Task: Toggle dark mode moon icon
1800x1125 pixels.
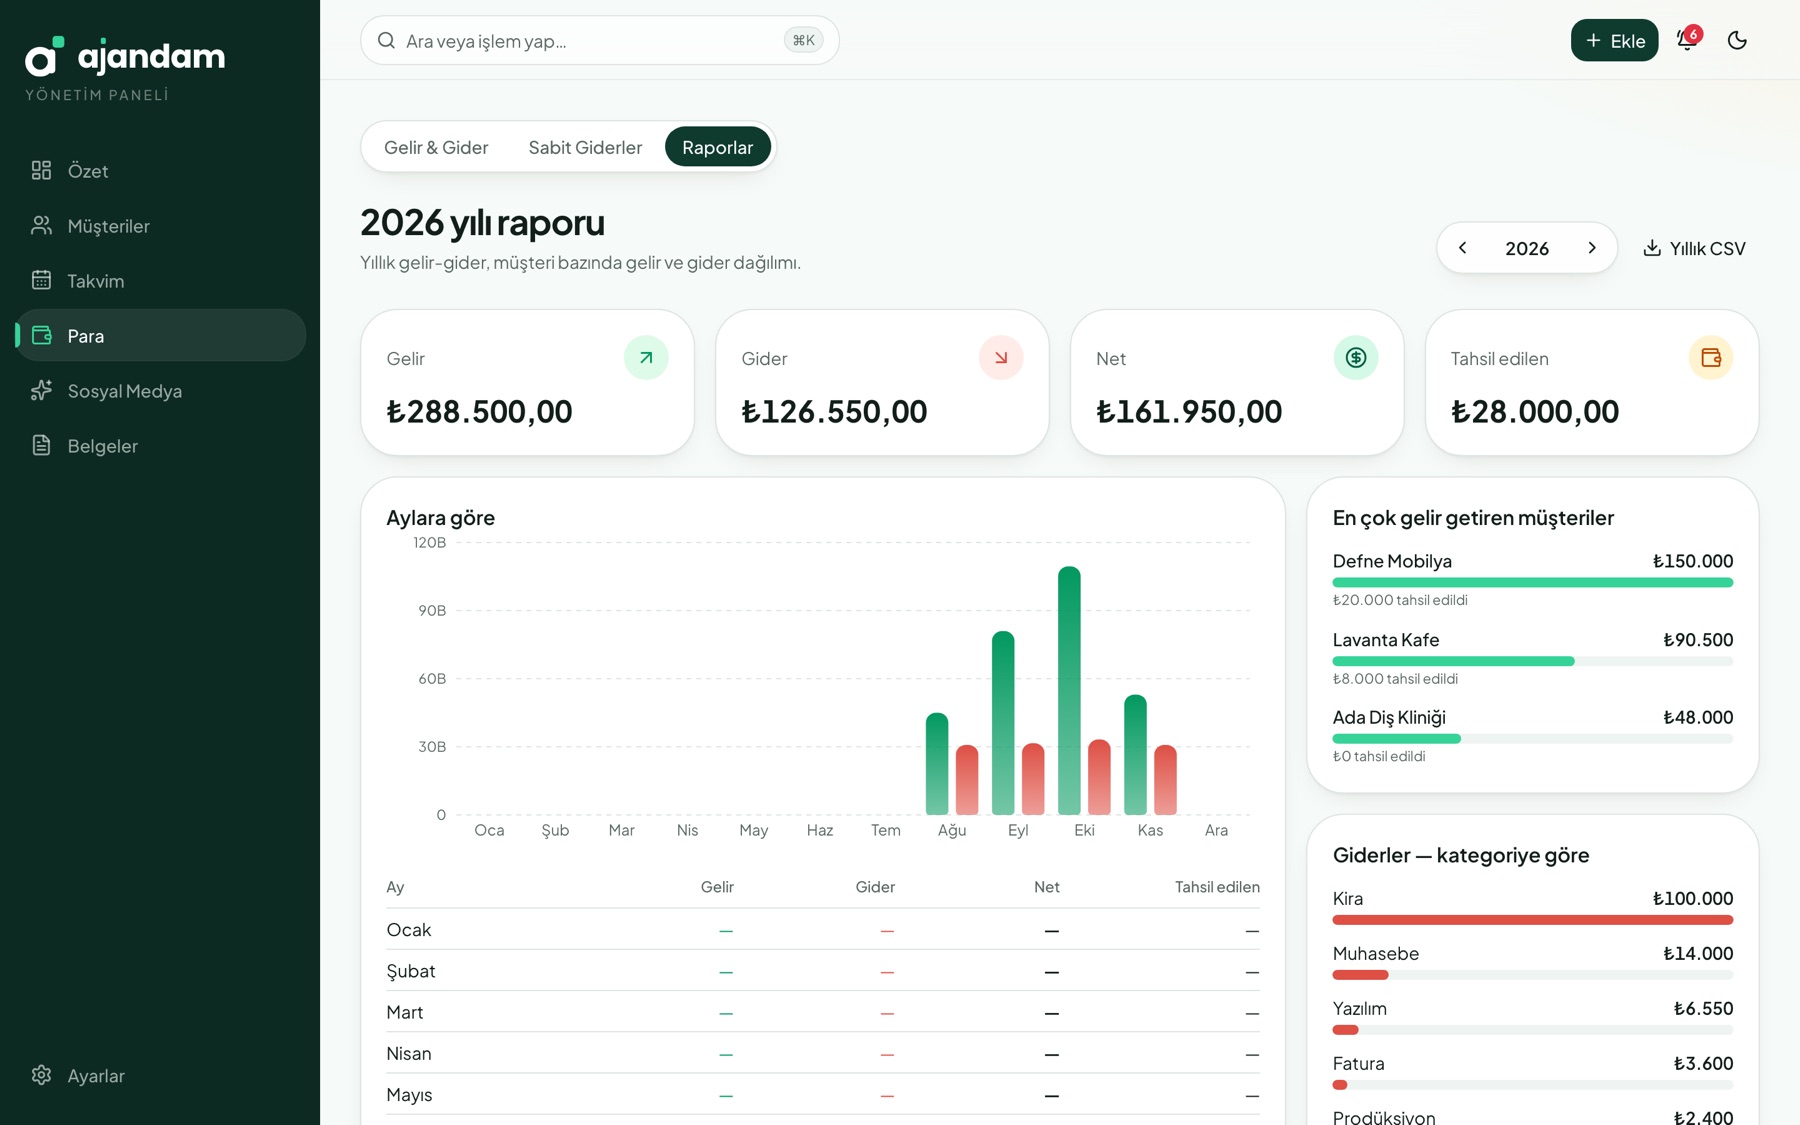Action: tap(1737, 40)
